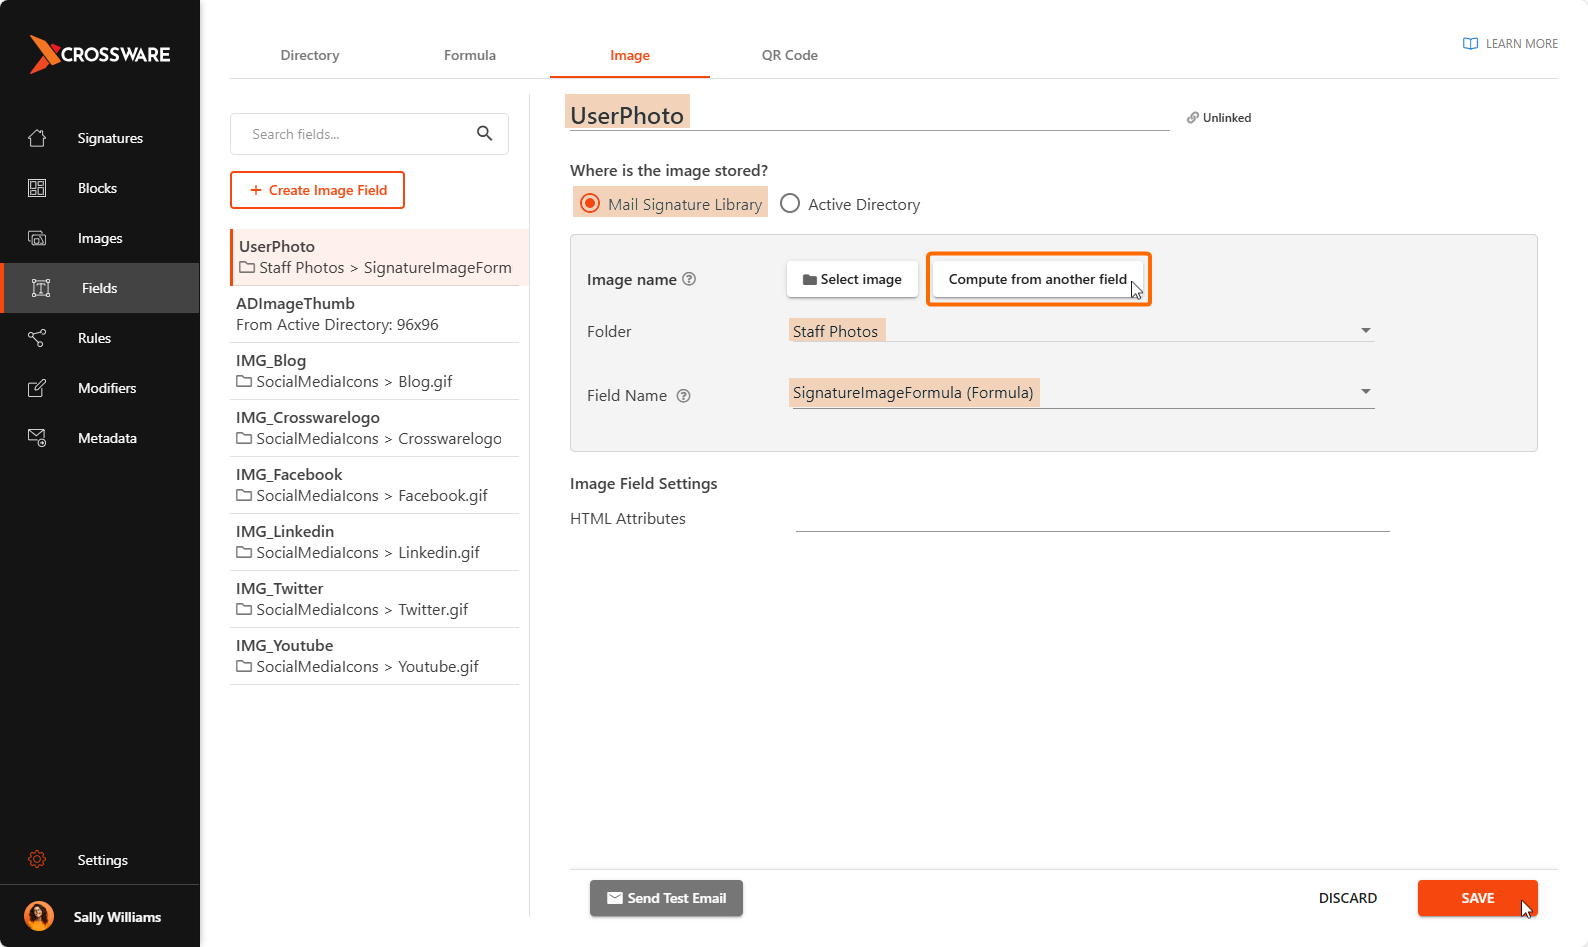1588x947 pixels.
Task: Switch to the QR Code tab
Action: [x=789, y=55]
